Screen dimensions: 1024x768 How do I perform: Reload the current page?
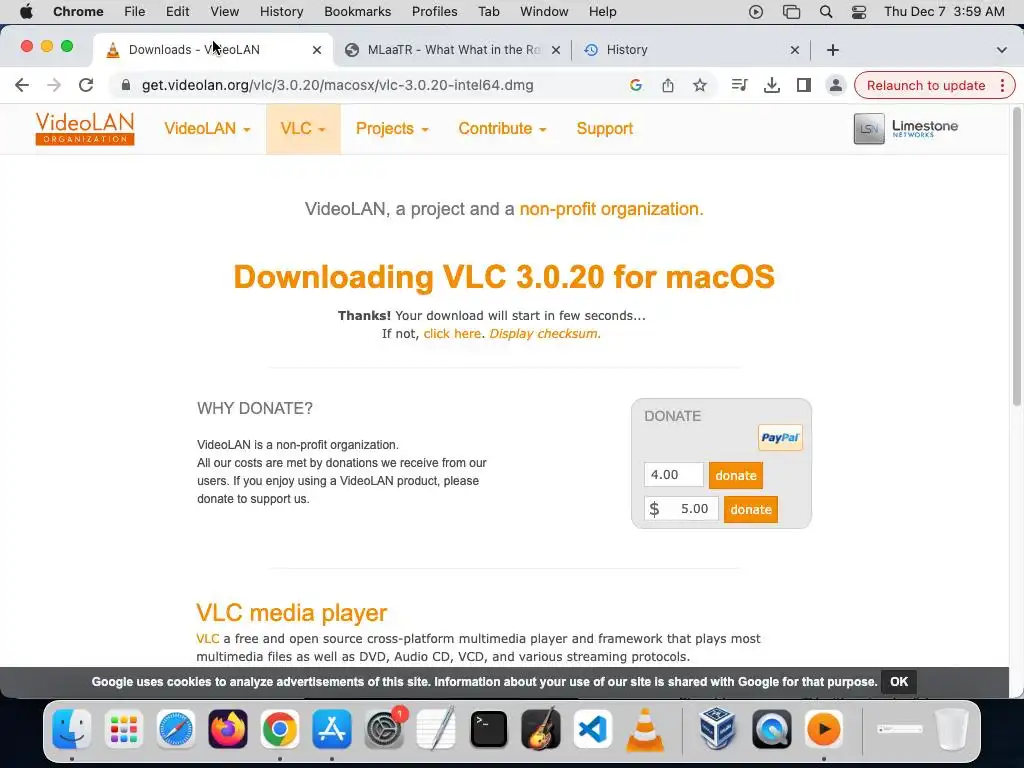(x=86, y=85)
